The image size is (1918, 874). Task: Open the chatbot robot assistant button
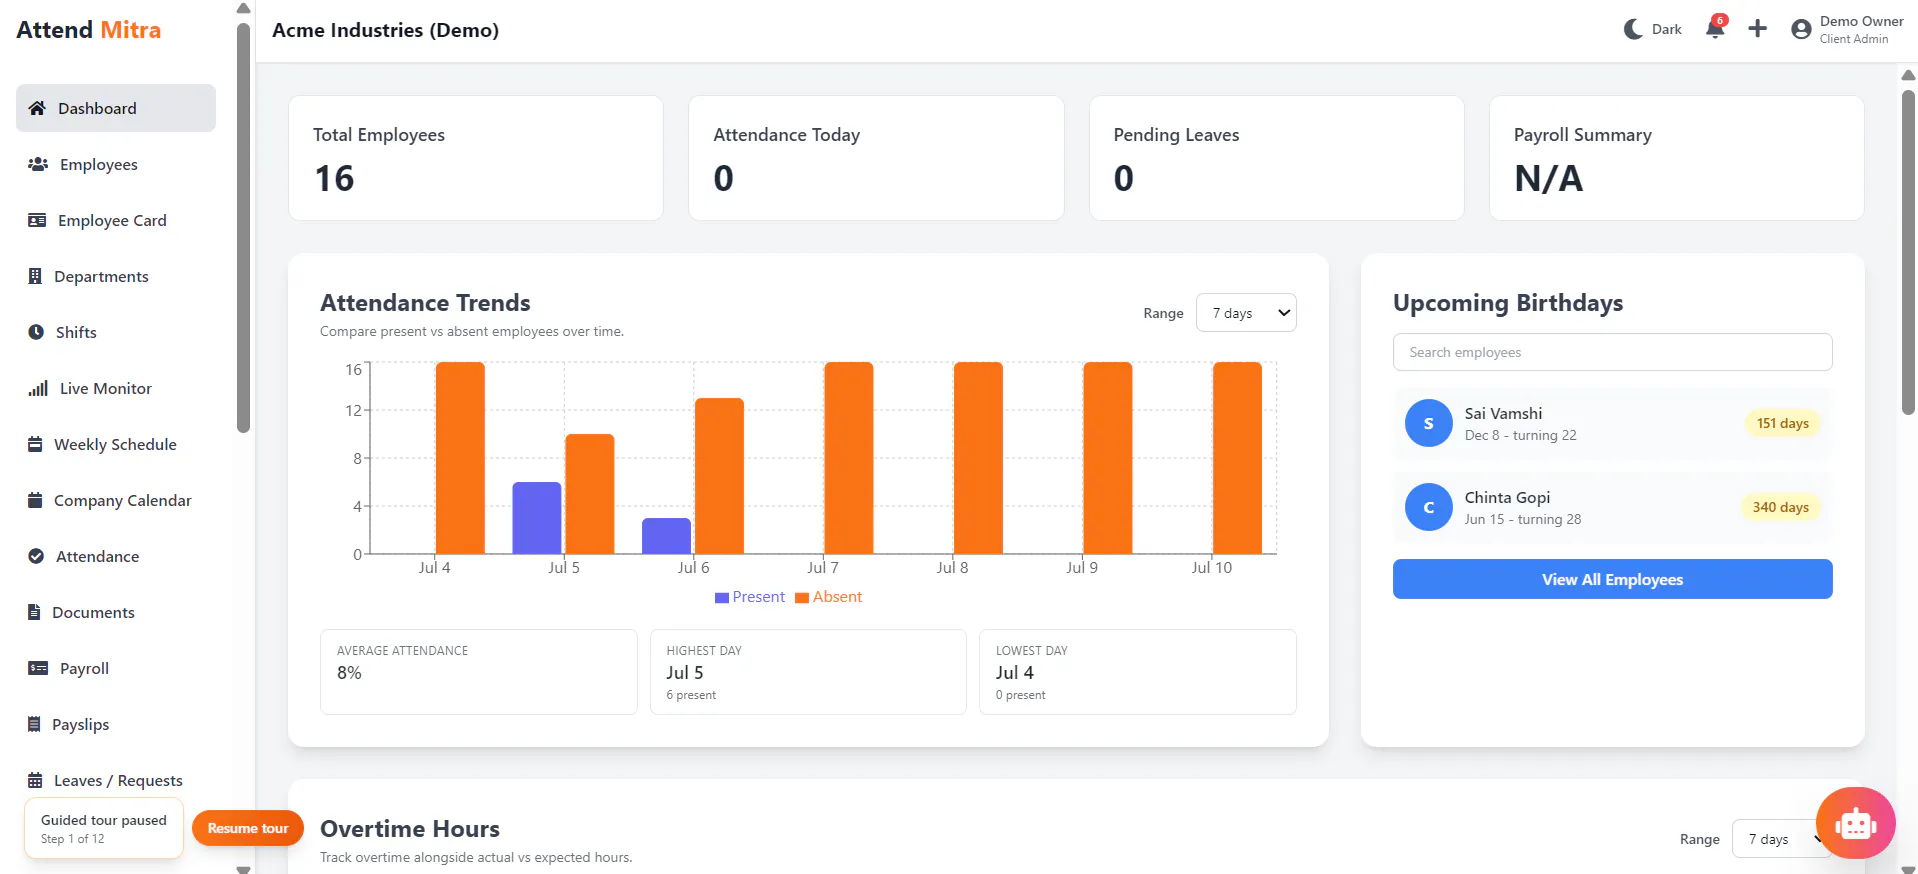[x=1856, y=824]
